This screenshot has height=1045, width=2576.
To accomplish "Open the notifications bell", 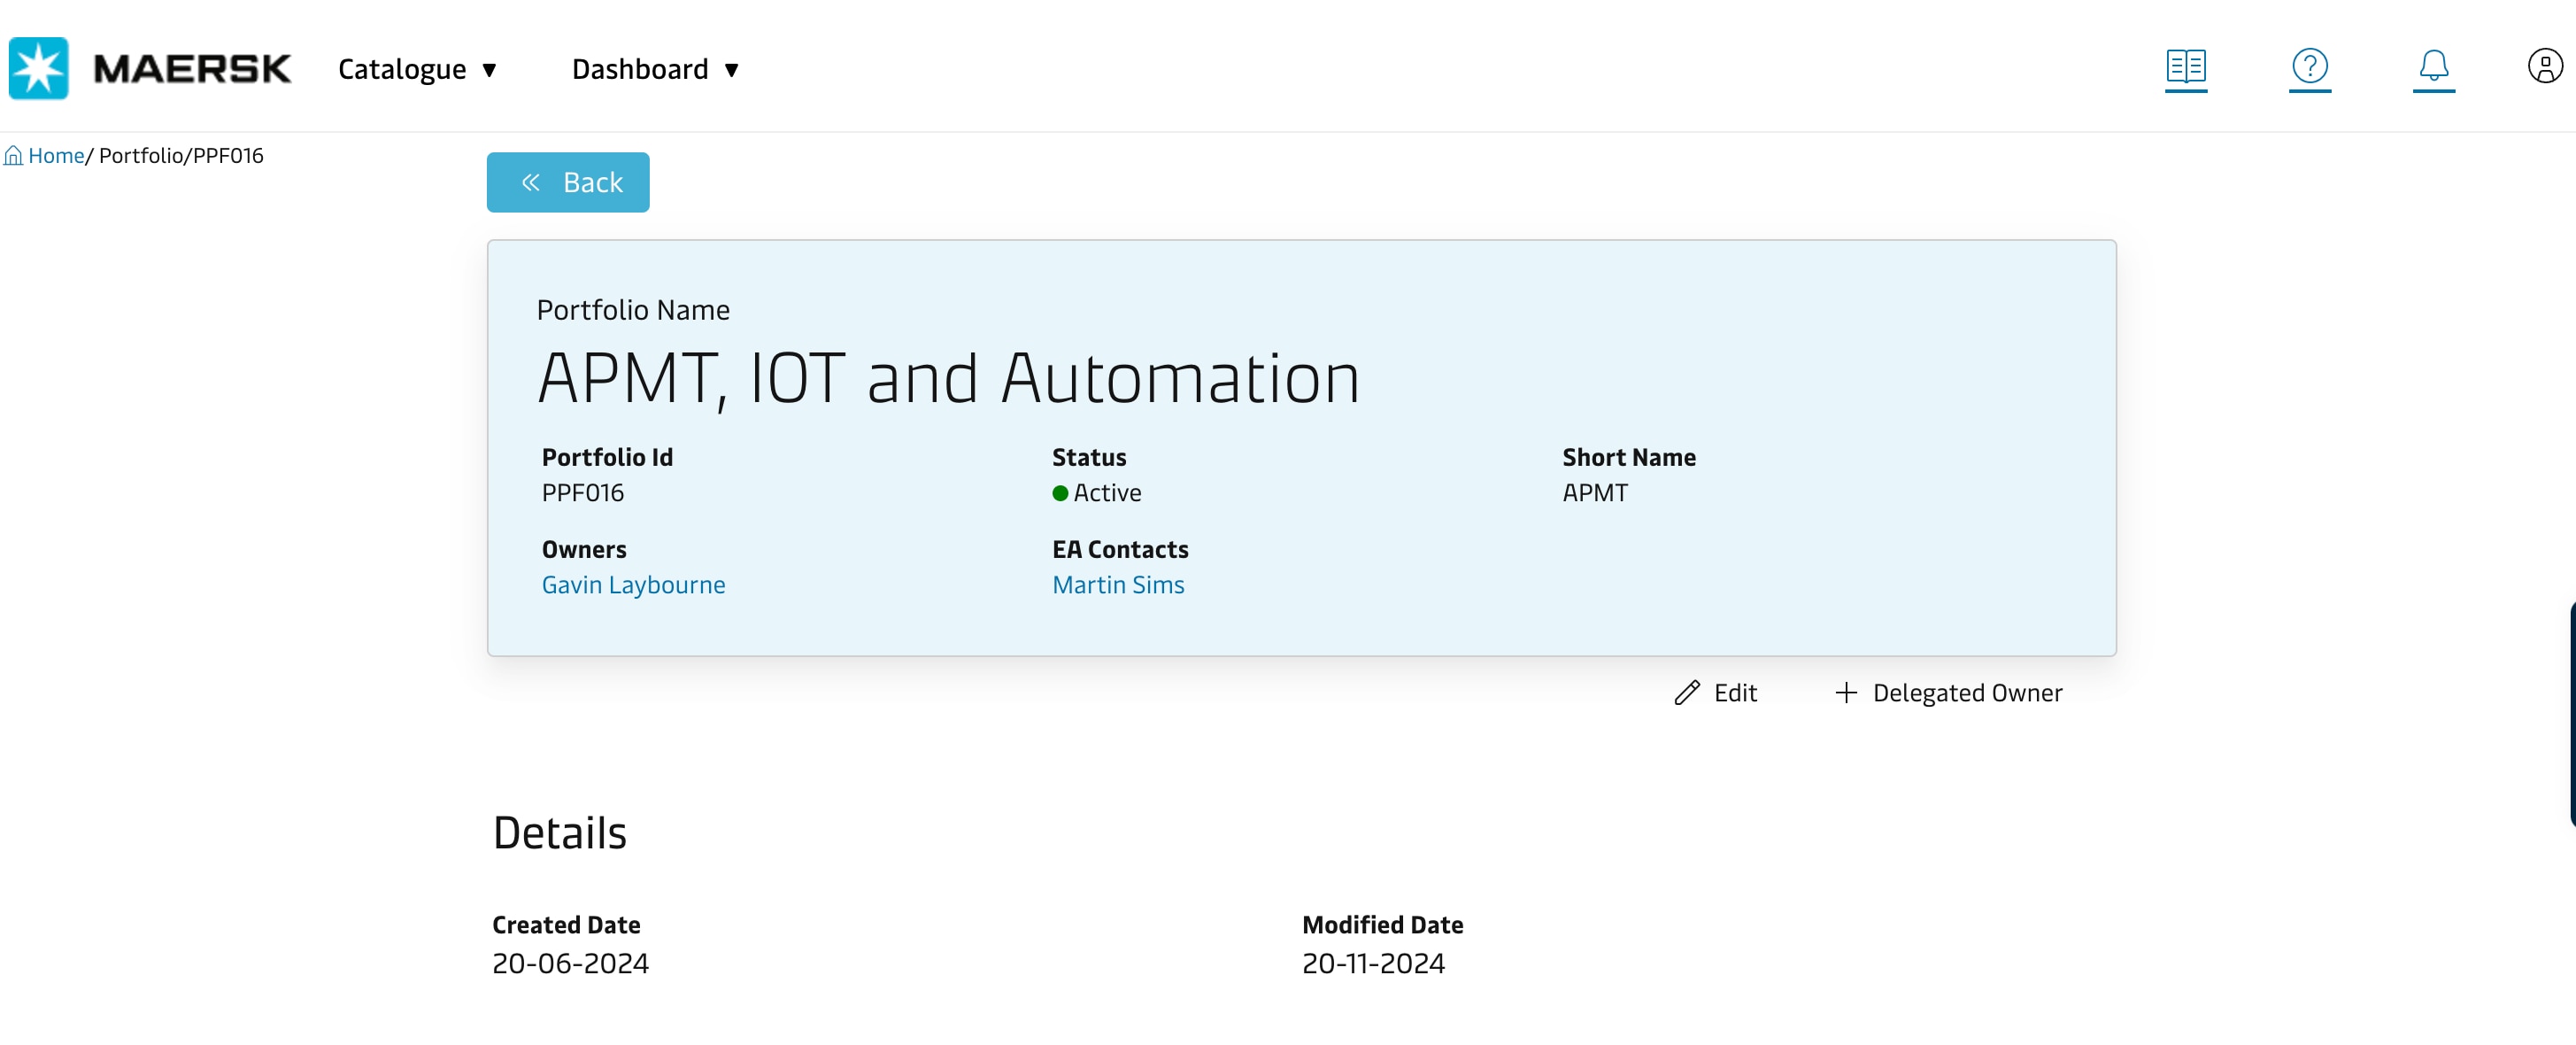I will coord(2434,66).
